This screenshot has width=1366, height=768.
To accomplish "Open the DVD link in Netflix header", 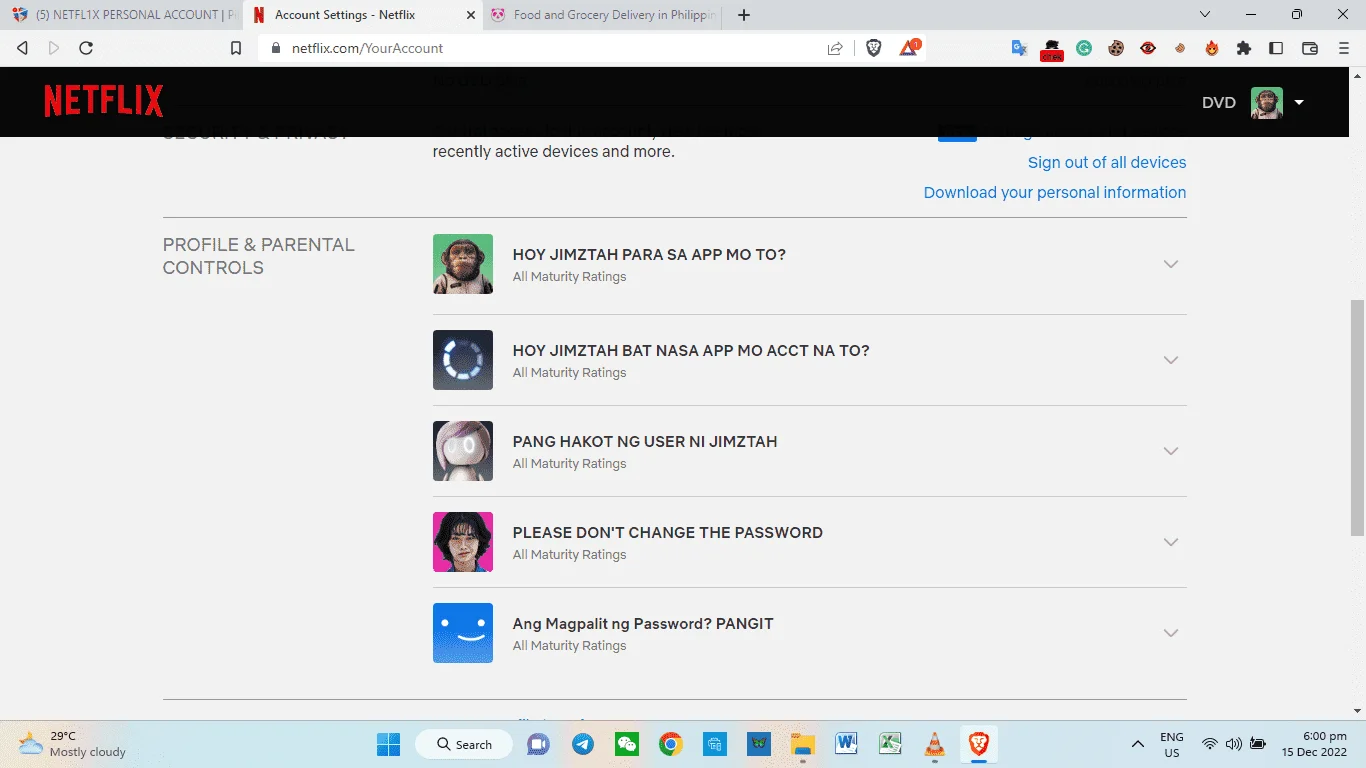I will [x=1219, y=103].
